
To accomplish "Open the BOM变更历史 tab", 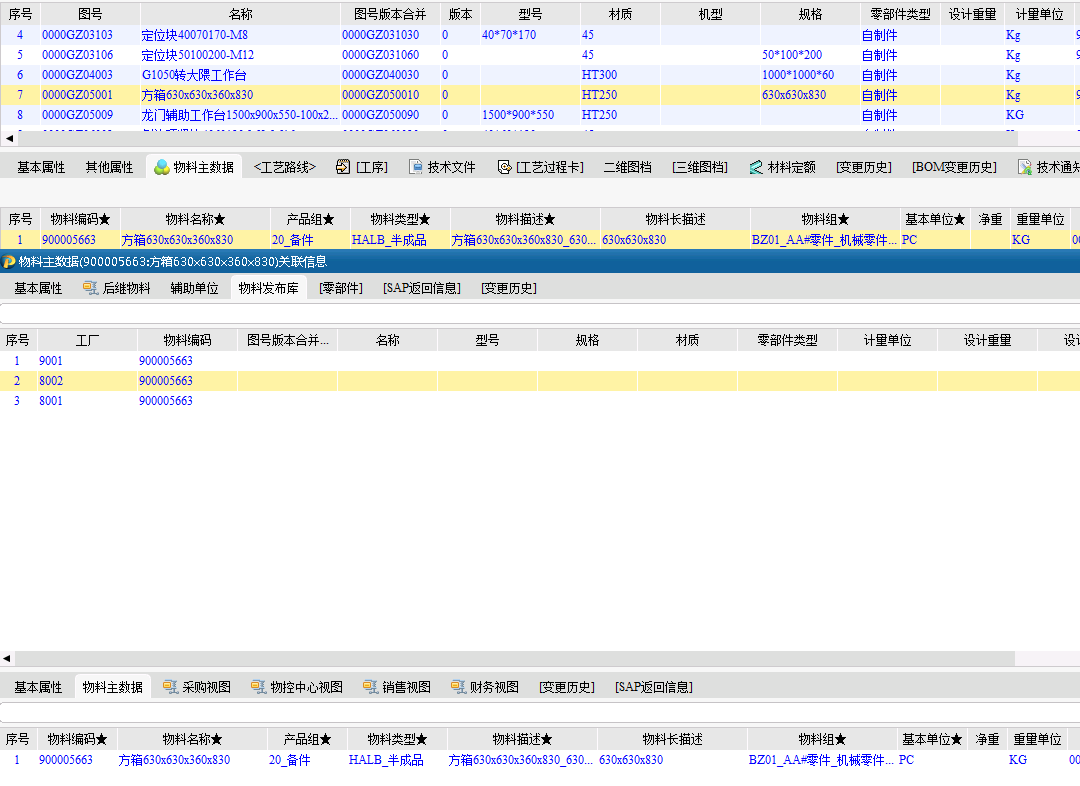I will pyautogui.click(x=953, y=167).
